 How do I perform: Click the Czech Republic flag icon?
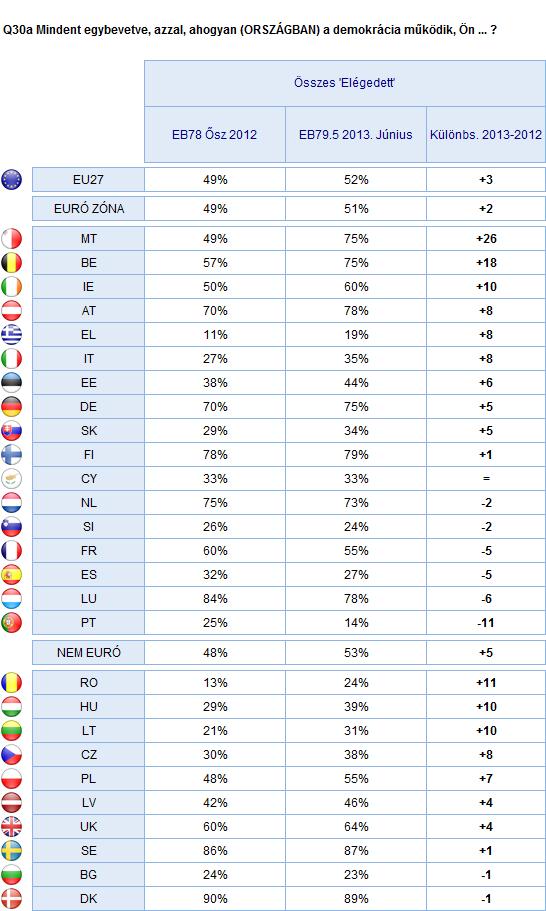tap(12, 754)
